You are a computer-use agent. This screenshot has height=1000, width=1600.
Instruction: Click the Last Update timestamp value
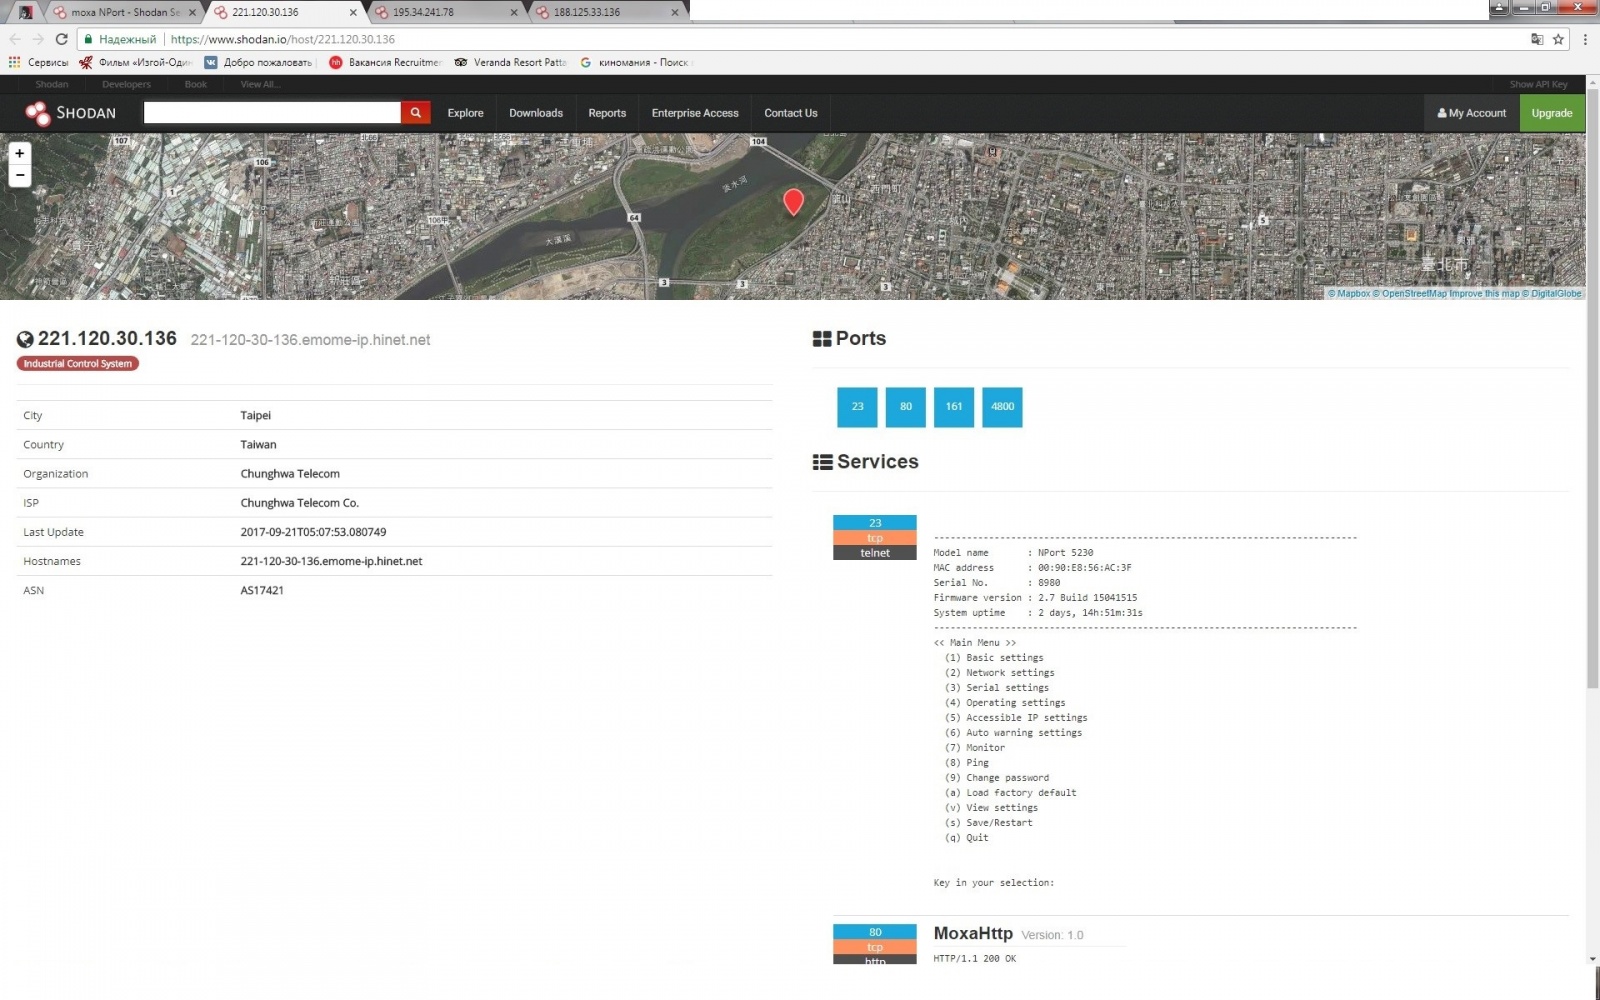(x=313, y=532)
